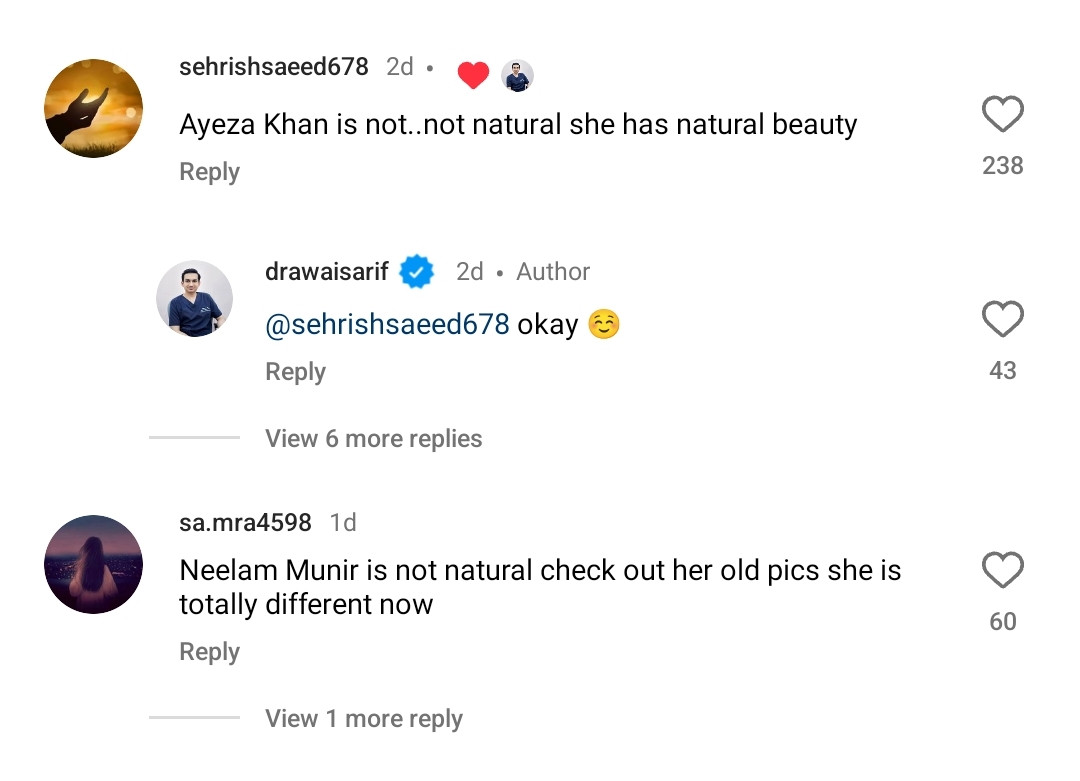Like sa.mra4598's comment with heart icon

point(1002,571)
